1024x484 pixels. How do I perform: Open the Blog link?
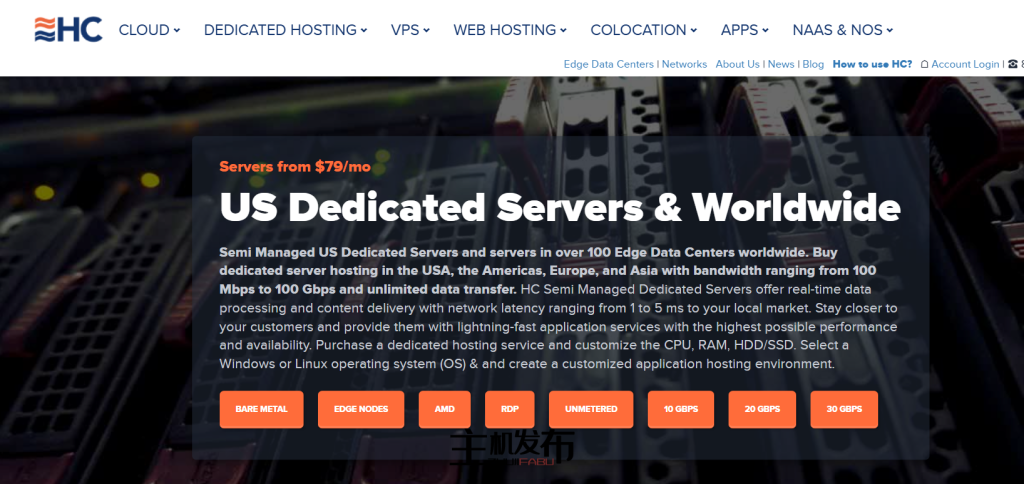click(x=813, y=64)
